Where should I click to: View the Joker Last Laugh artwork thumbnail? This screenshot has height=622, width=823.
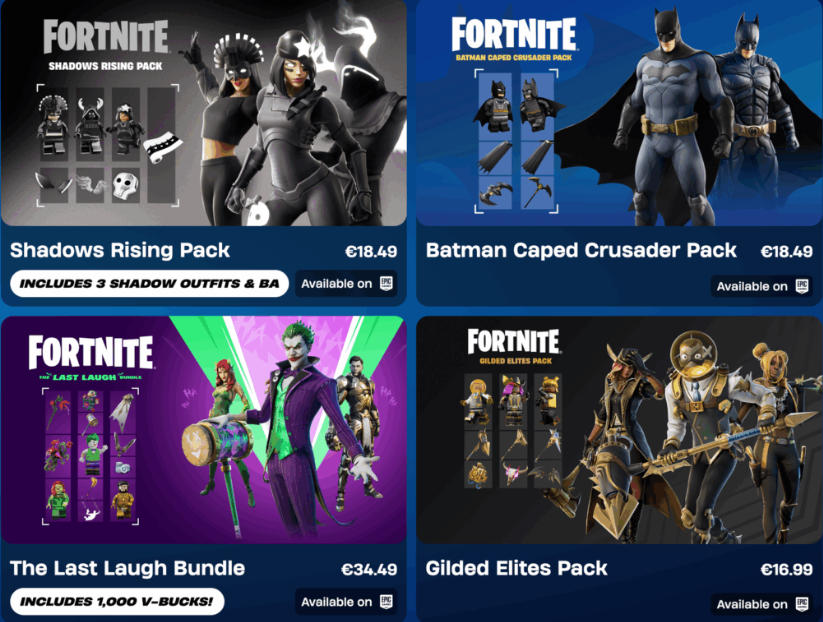tap(204, 430)
